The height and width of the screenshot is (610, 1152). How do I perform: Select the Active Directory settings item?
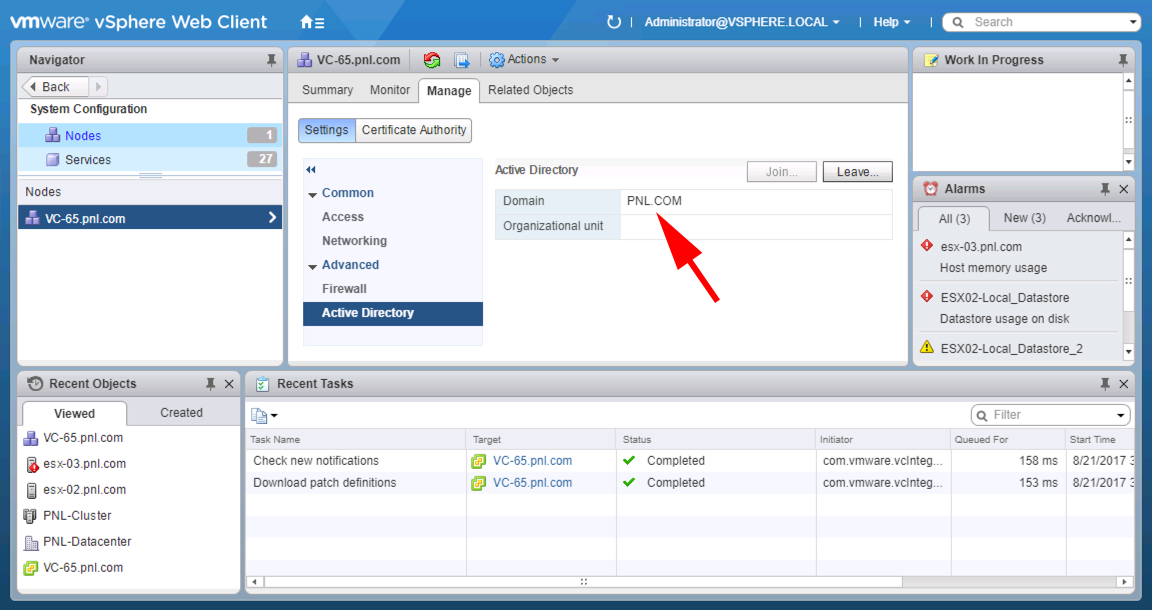point(393,313)
